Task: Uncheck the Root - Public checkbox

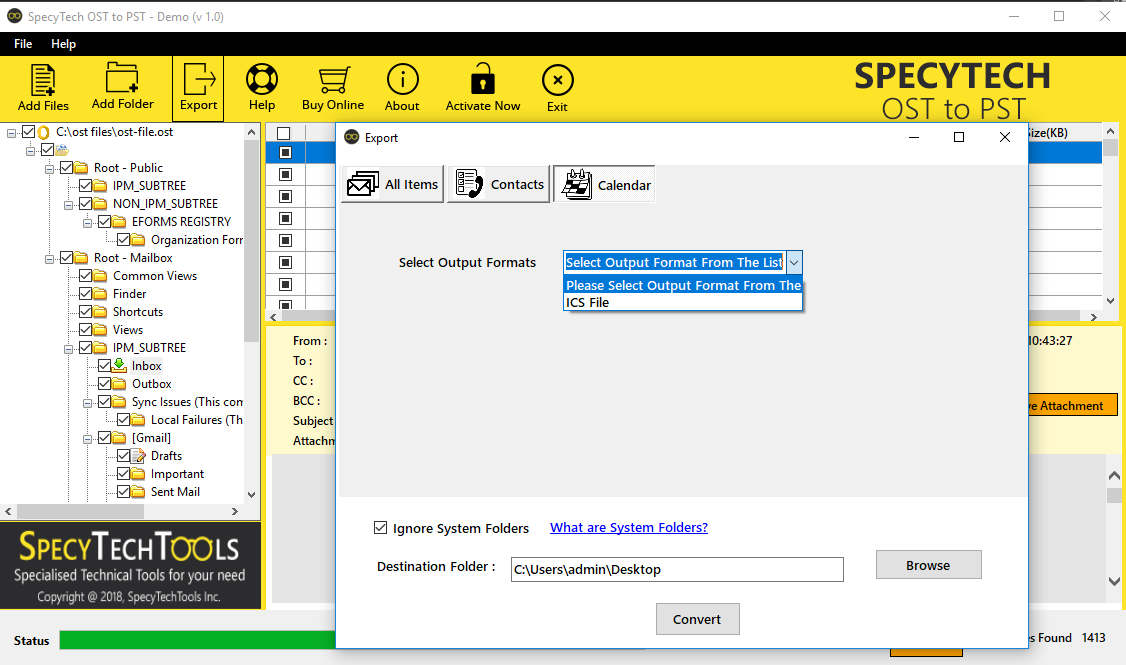Action: [66, 167]
